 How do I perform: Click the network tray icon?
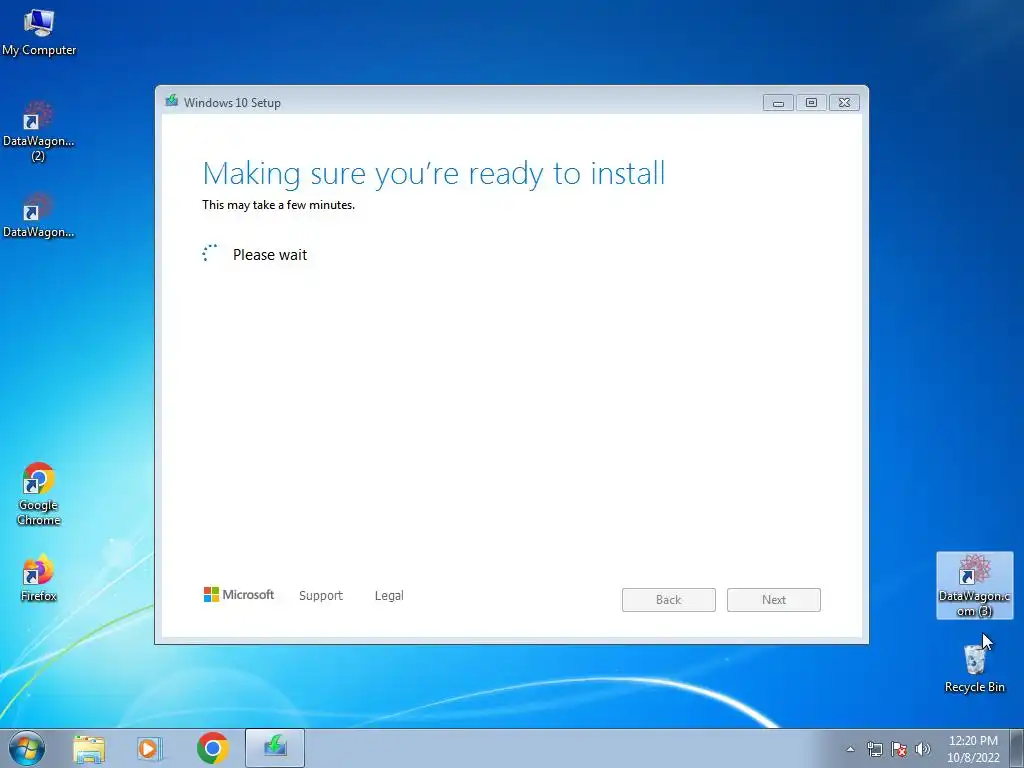(x=874, y=749)
